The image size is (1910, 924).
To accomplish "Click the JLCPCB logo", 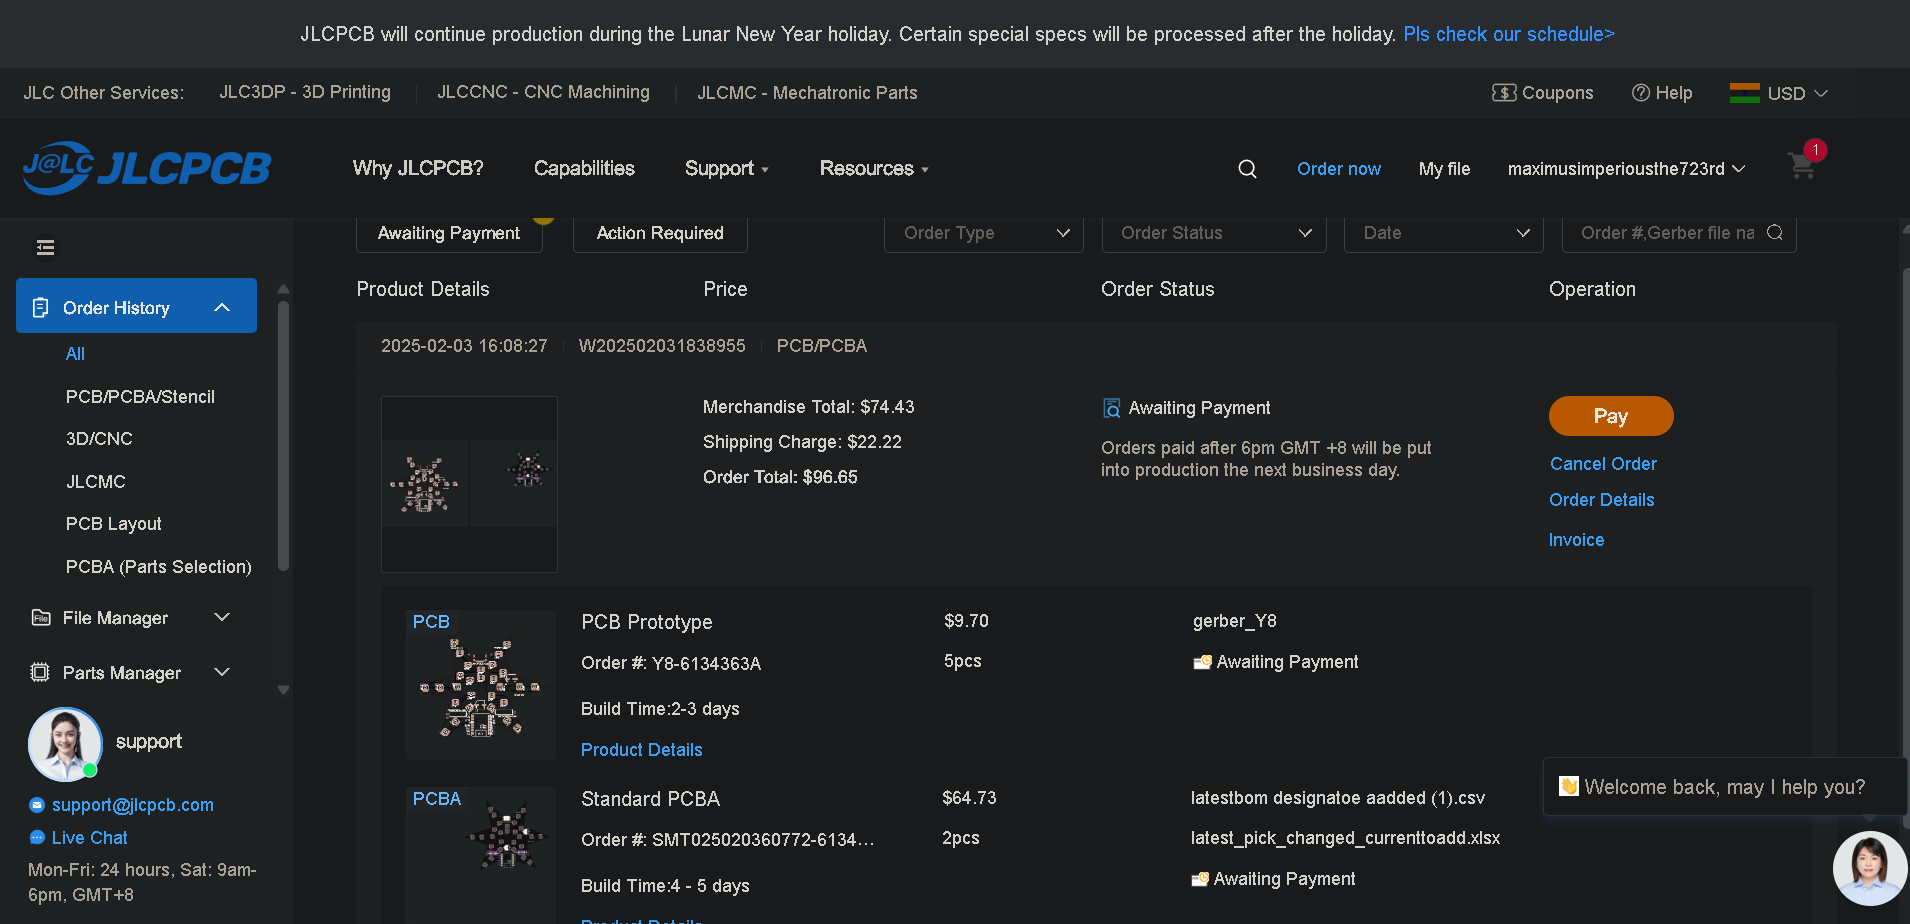I will [x=147, y=167].
